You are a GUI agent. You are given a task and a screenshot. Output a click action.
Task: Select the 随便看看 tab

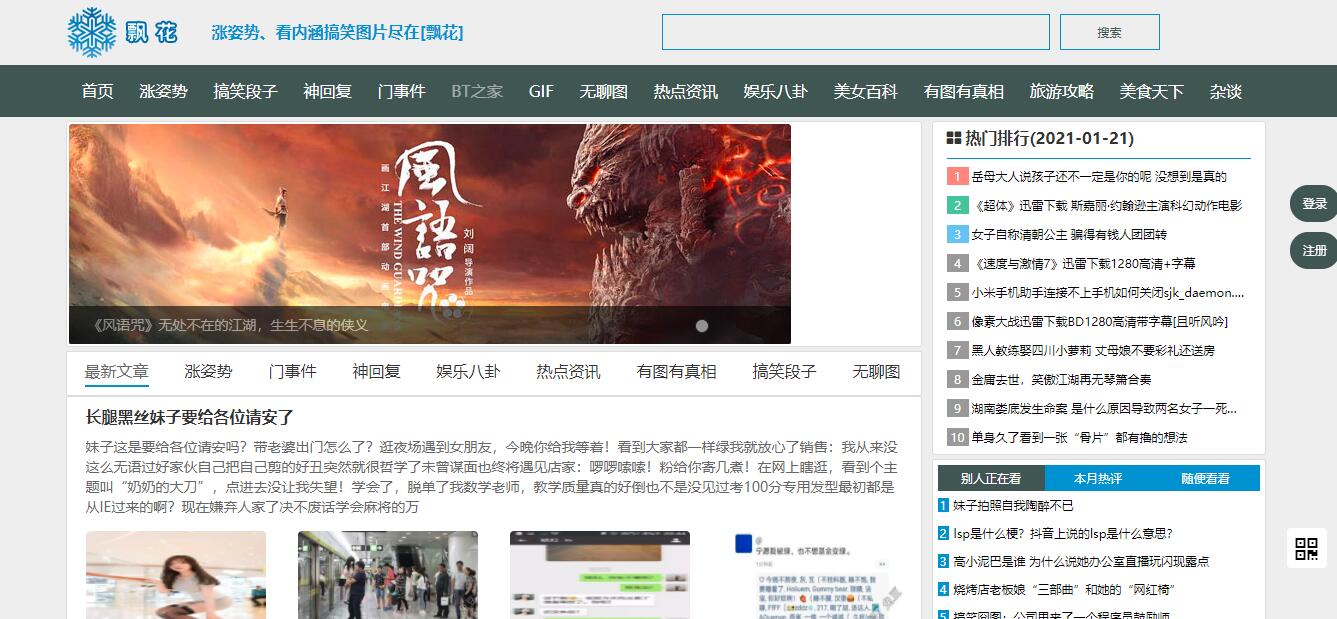(1206, 478)
